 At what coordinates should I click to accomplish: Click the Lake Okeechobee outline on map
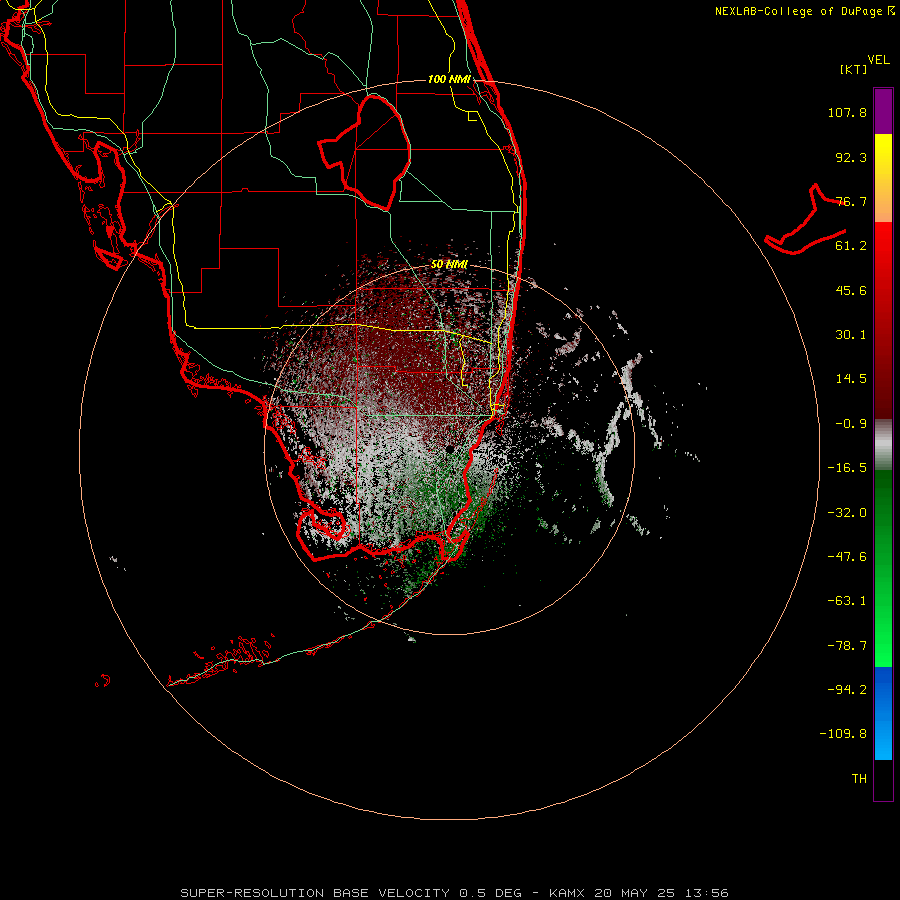pos(364,152)
